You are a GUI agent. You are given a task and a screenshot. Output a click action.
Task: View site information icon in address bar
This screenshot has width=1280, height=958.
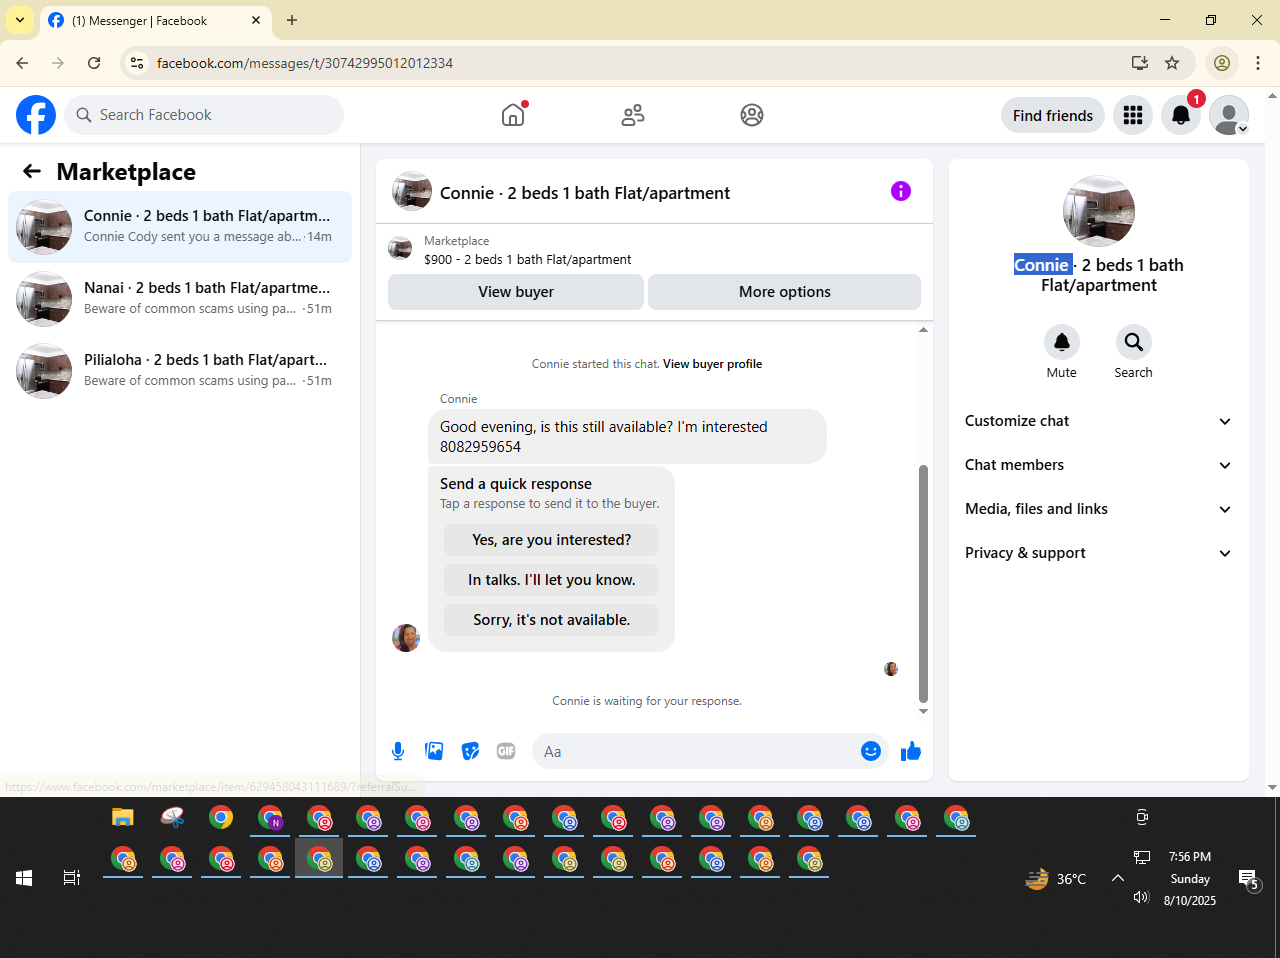point(138,63)
